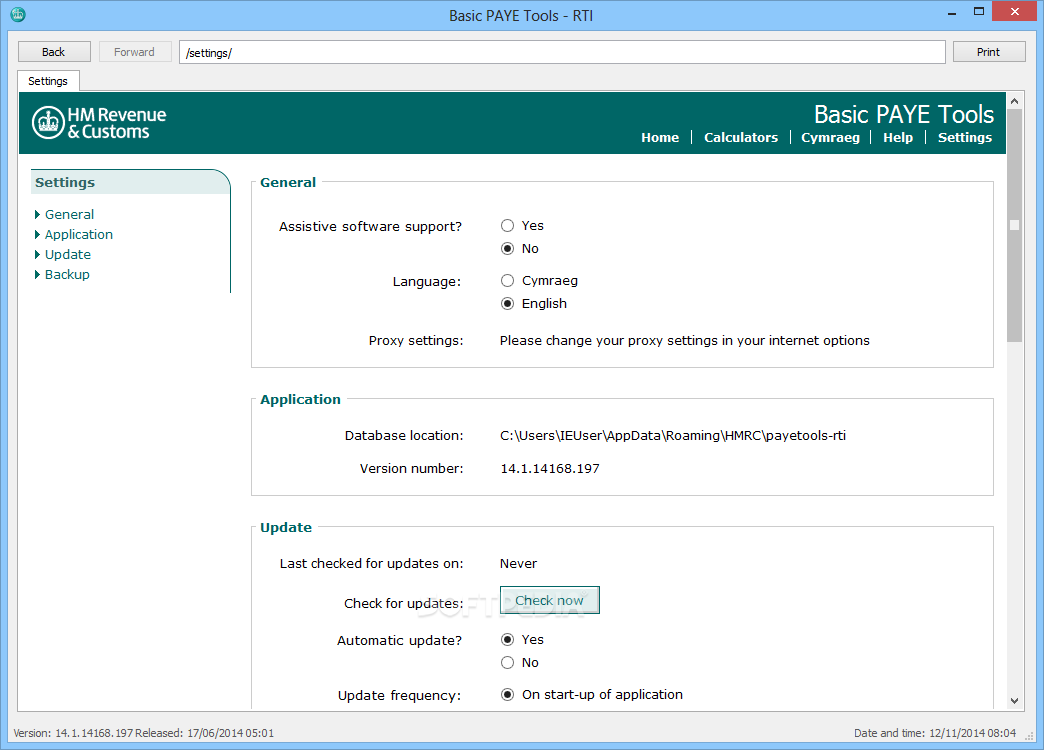Image resolution: width=1044 pixels, height=750 pixels.
Task: Click the Print button
Action: tap(989, 52)
